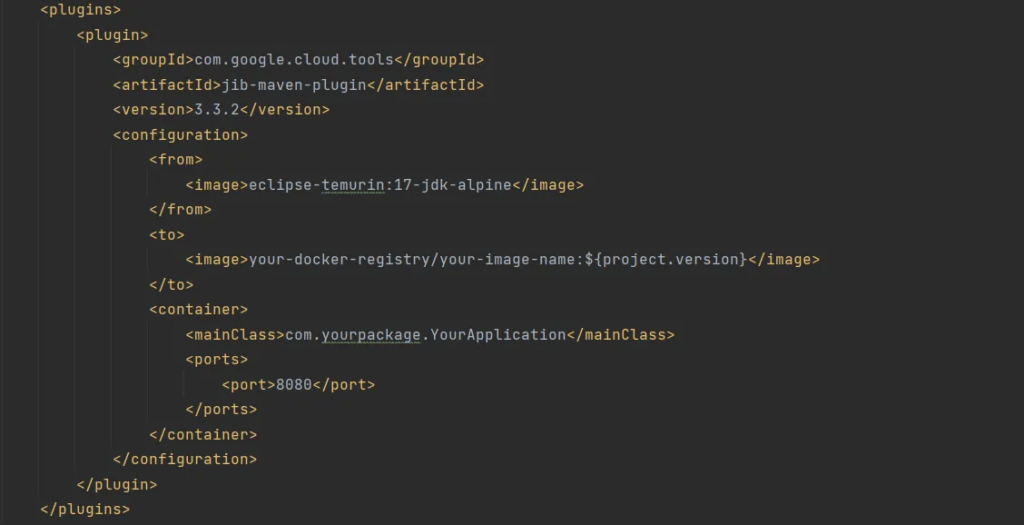Click the closing </ports> tag
Viewport: 1024px width, 525px height.
coord(221,410)
